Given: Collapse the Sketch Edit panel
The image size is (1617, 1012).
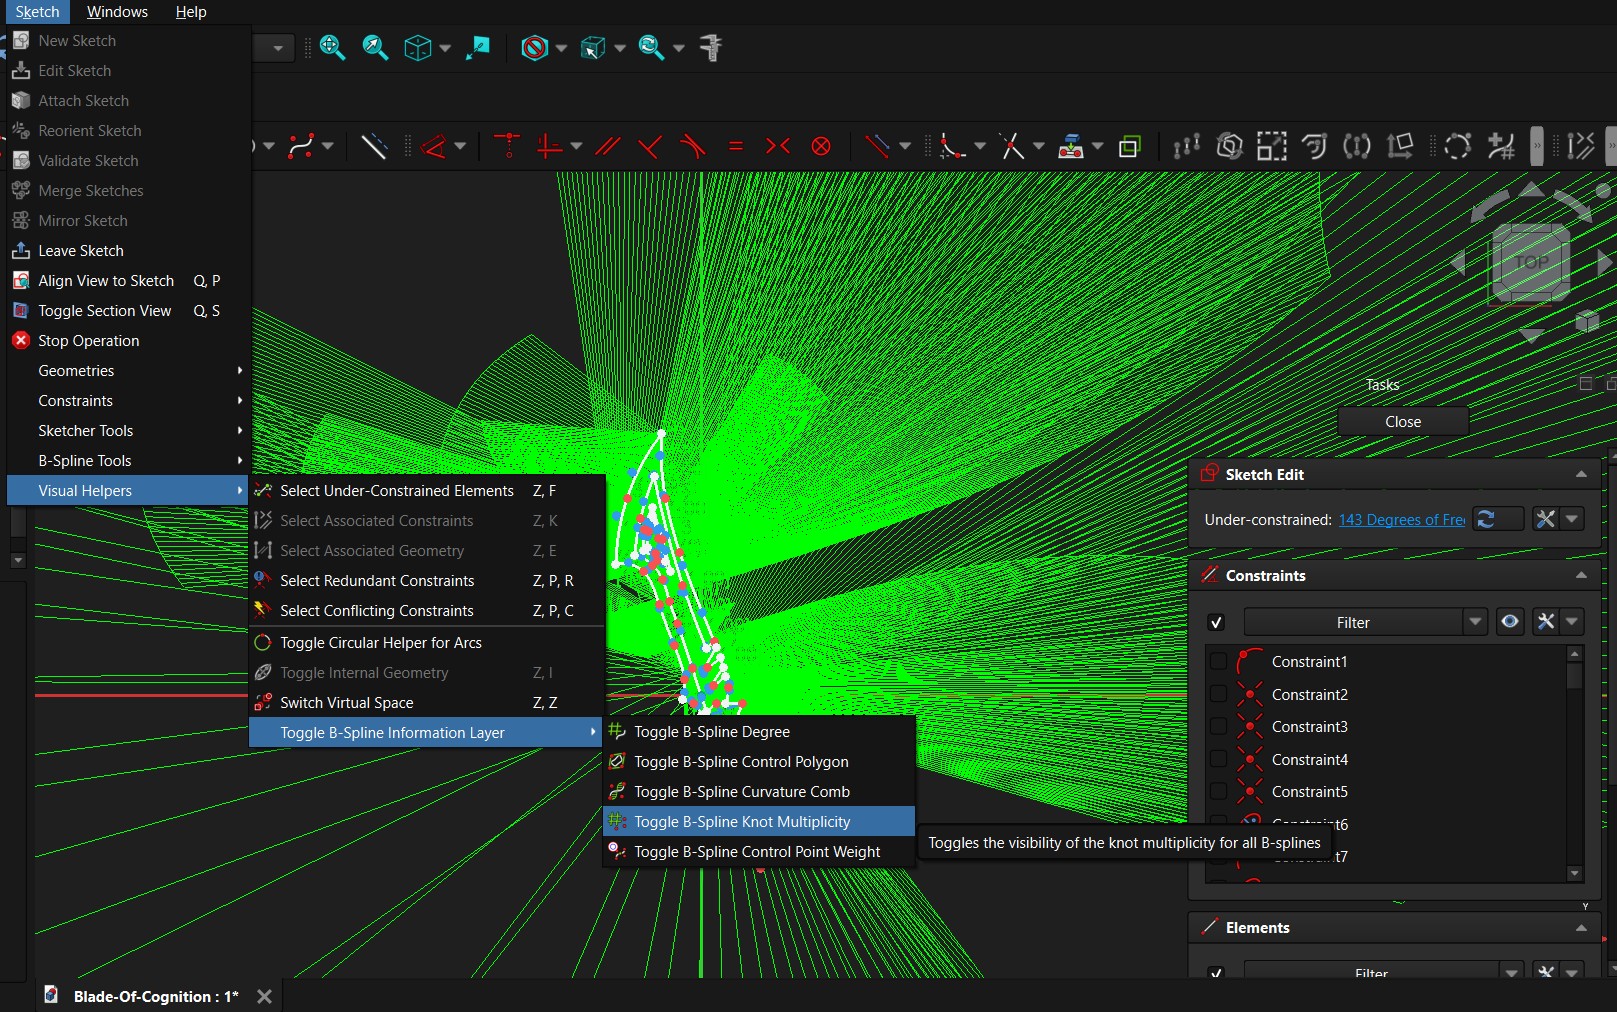Looking at the screenshot, I should coord(1581,474).
